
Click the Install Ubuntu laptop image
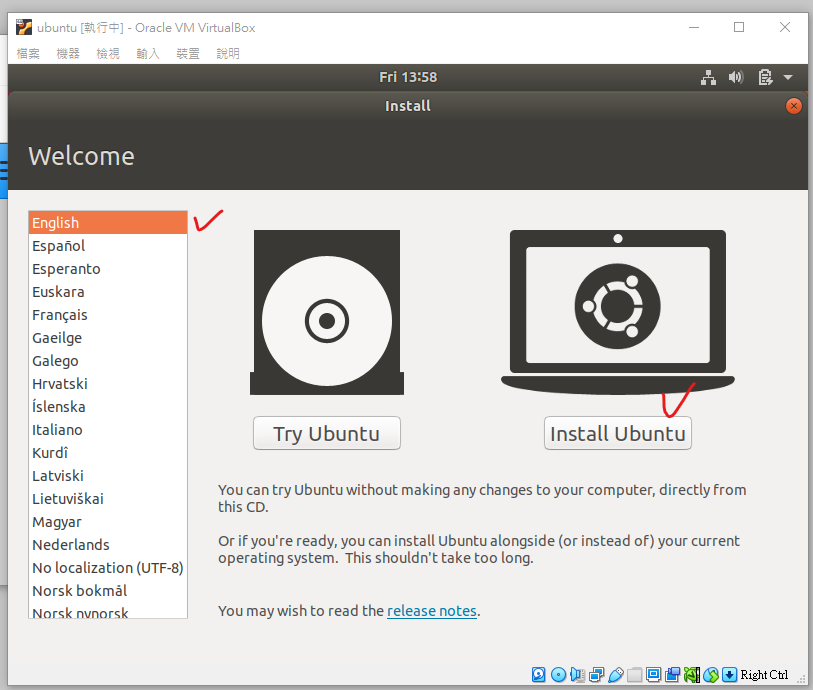(618, 313)
